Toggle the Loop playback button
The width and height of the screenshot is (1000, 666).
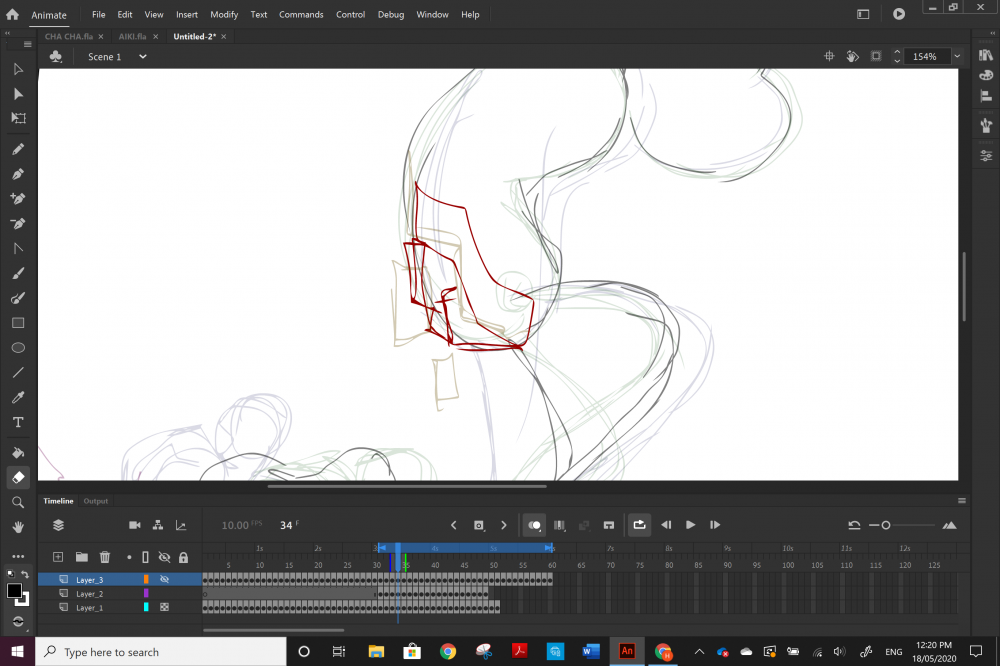tap(639, 525)
